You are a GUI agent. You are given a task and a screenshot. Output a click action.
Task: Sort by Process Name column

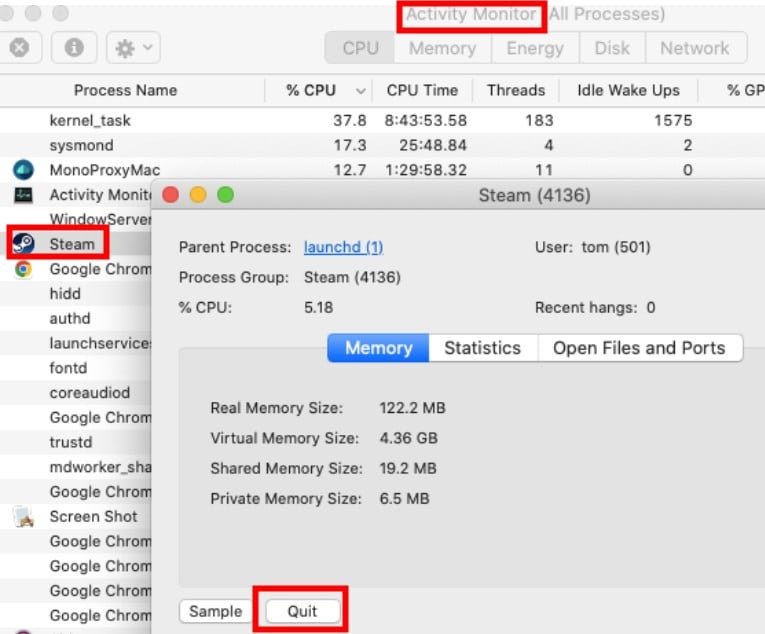125,90
